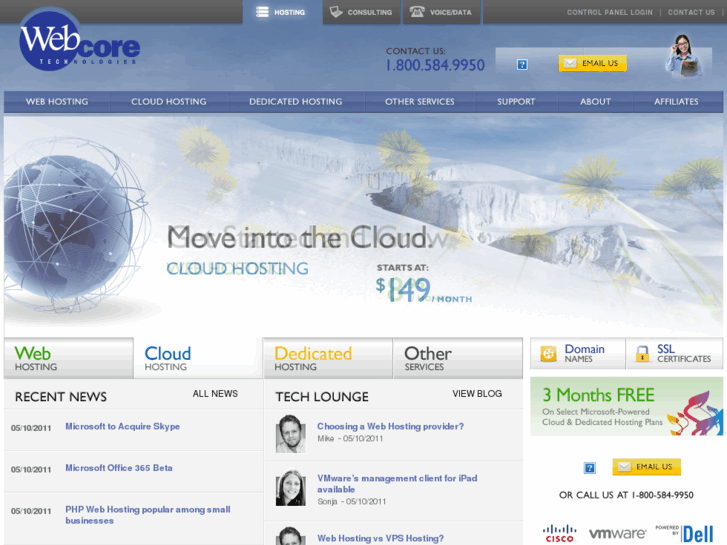Open Microsoft Office 365 Beta article
This screenshot has height=545, width=727.
[x=119, y=468]
